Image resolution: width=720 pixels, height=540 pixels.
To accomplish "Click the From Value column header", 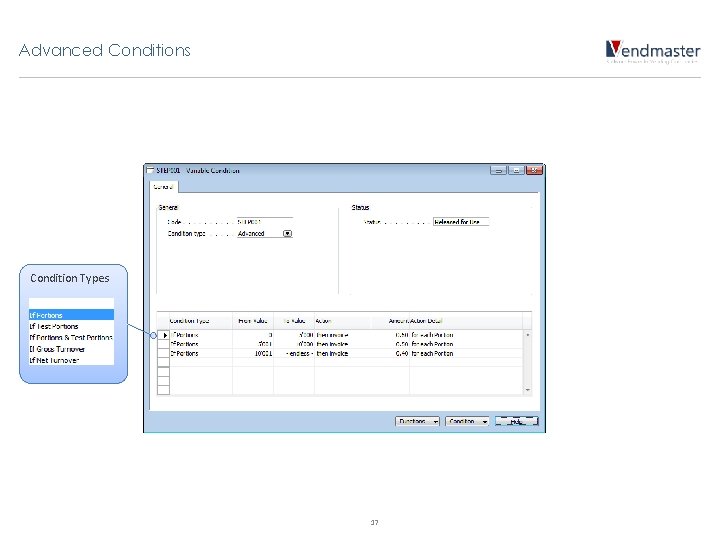I will coord(253,321).
